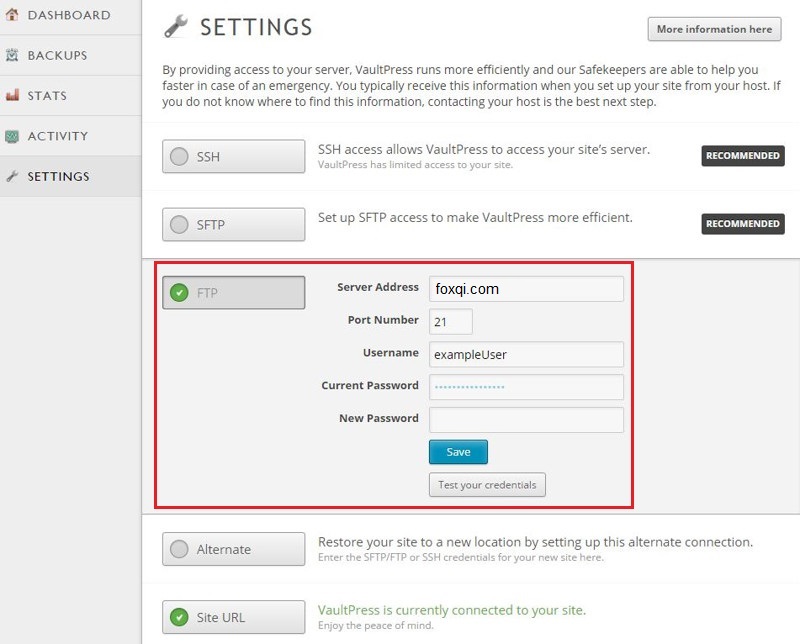Viewport: 800px width, 644px height.
Task: Click the green check icon on Site URL
Action: click(181, 617)
